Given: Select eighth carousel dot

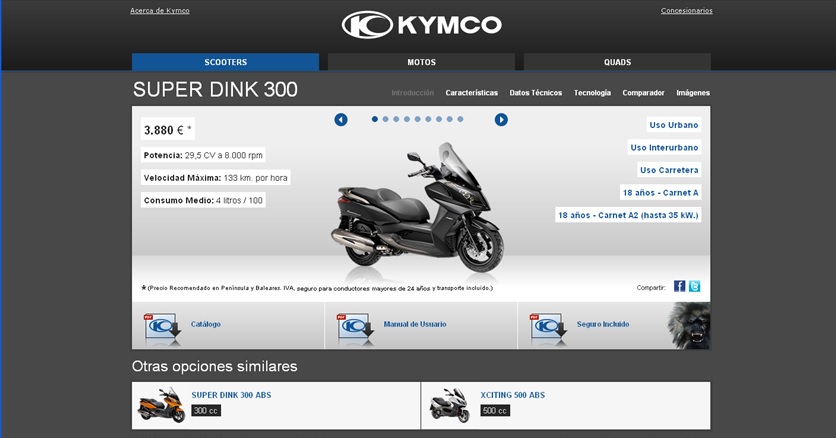Looking at the screenshot, I should [449, 119].
